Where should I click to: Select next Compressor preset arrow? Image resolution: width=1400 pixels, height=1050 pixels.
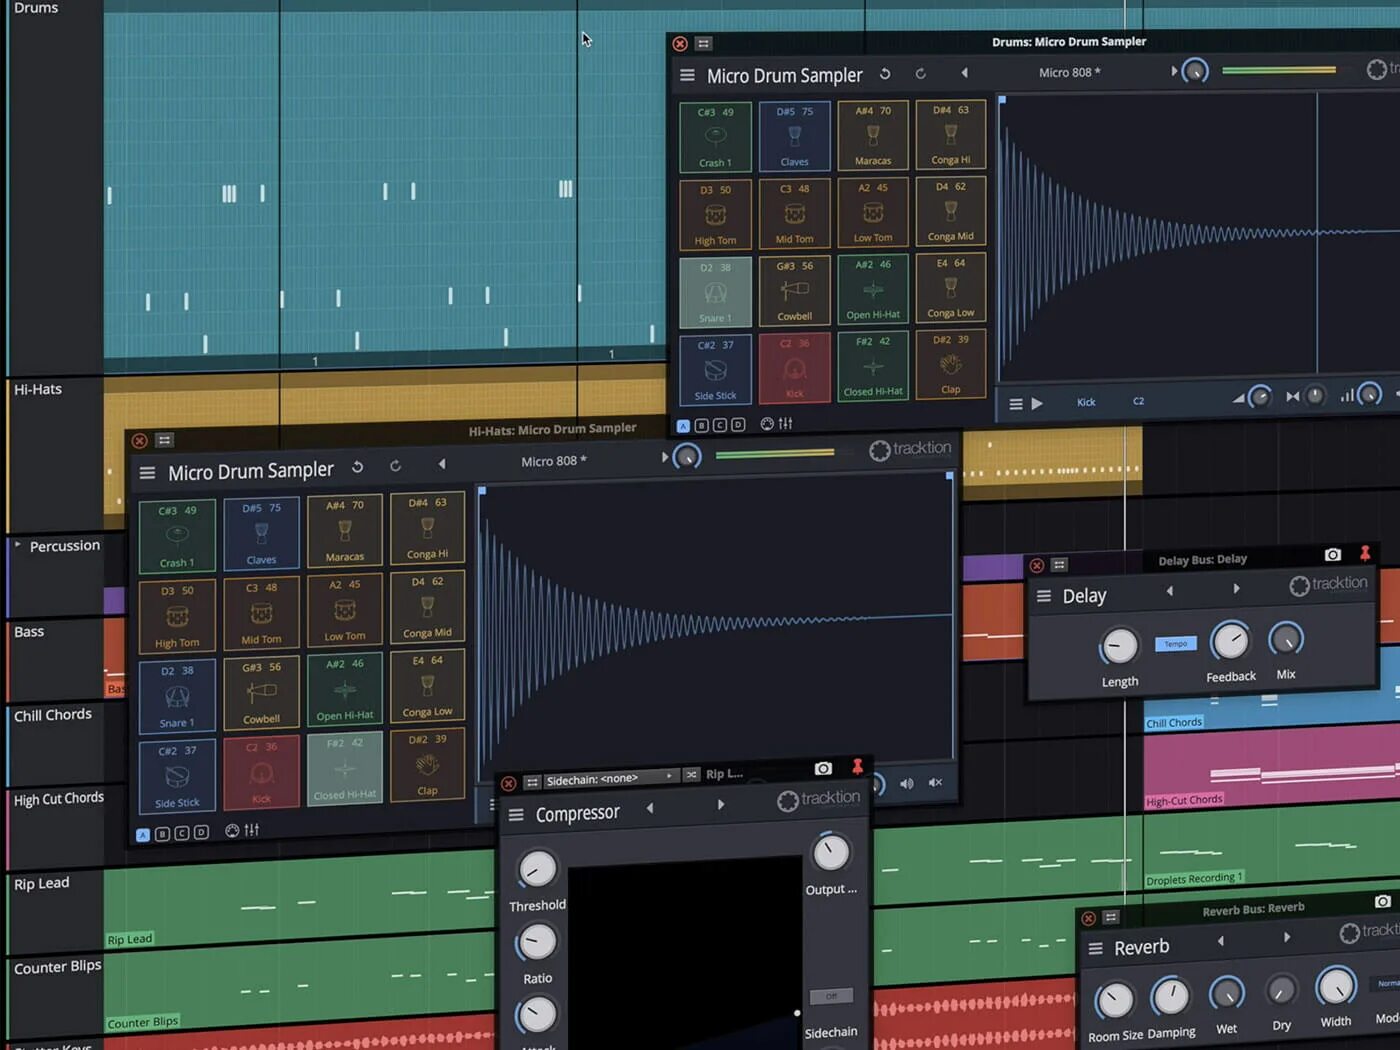pos(720,805)
